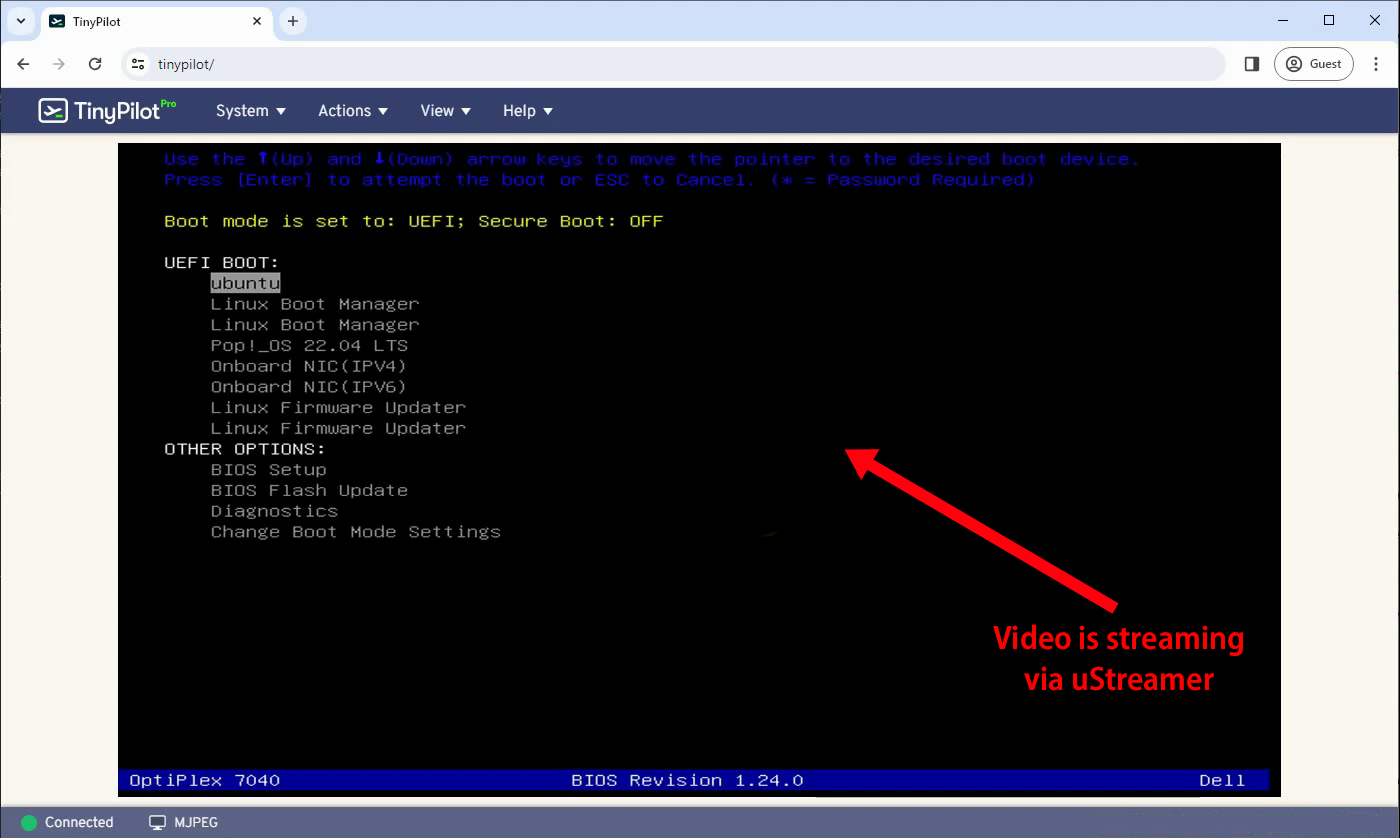Open a new browser tab
This screenshot has width=1400, height=838.
tap(293, 21)
